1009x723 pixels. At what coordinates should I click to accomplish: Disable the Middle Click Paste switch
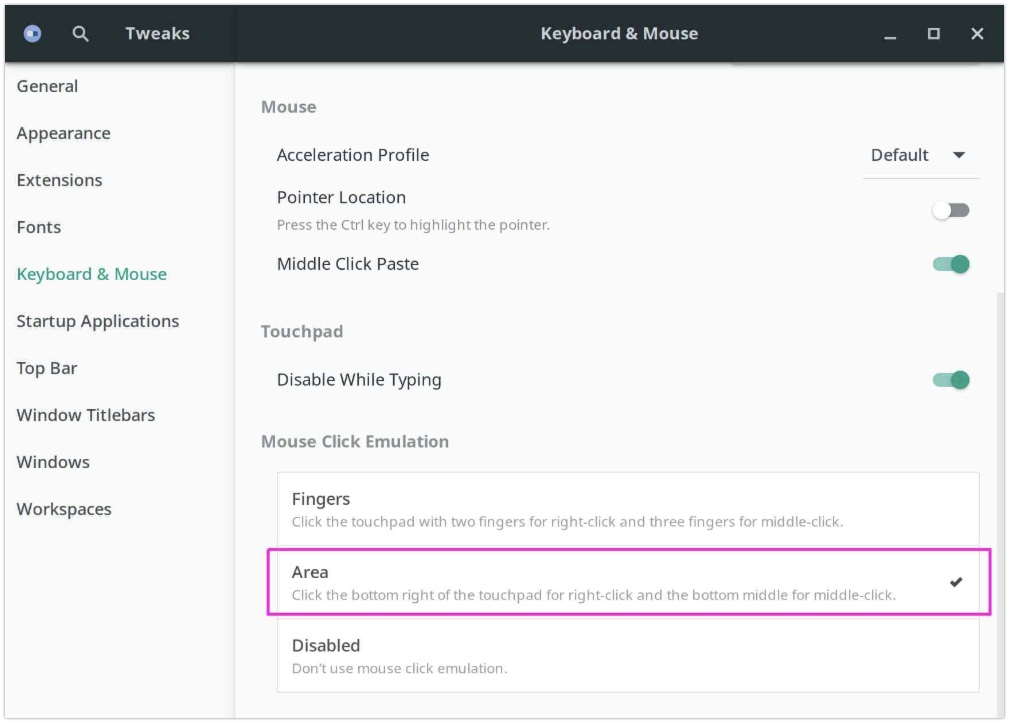tap(950, 264)
